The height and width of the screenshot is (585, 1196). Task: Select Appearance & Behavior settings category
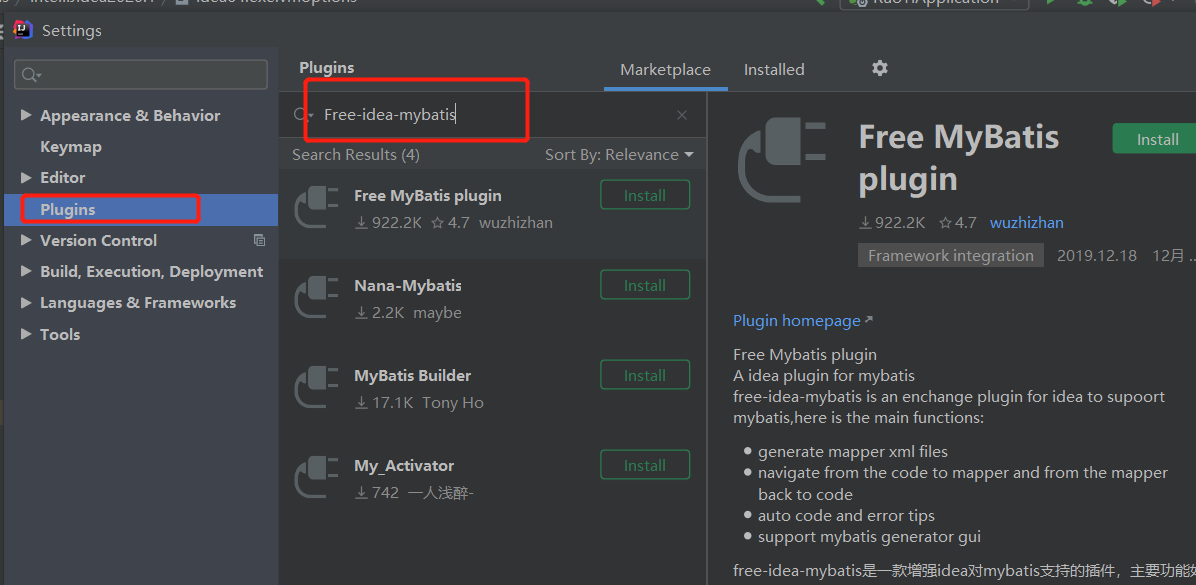130,115
